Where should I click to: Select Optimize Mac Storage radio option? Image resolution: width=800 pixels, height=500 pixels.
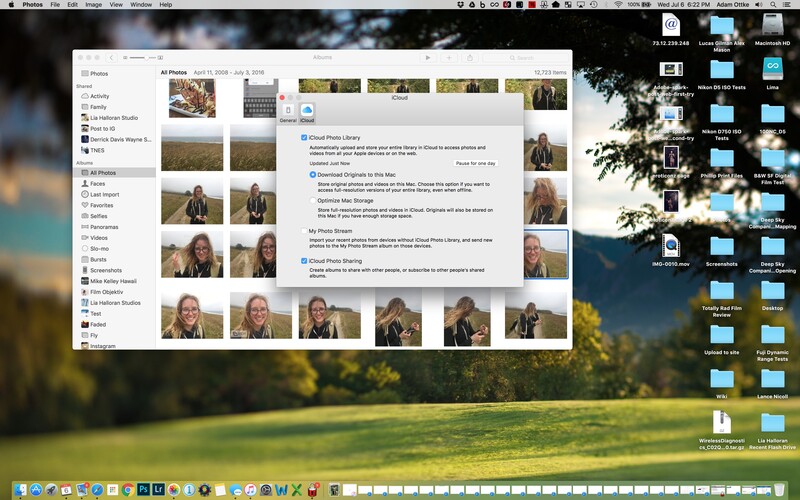coord(312,201)
